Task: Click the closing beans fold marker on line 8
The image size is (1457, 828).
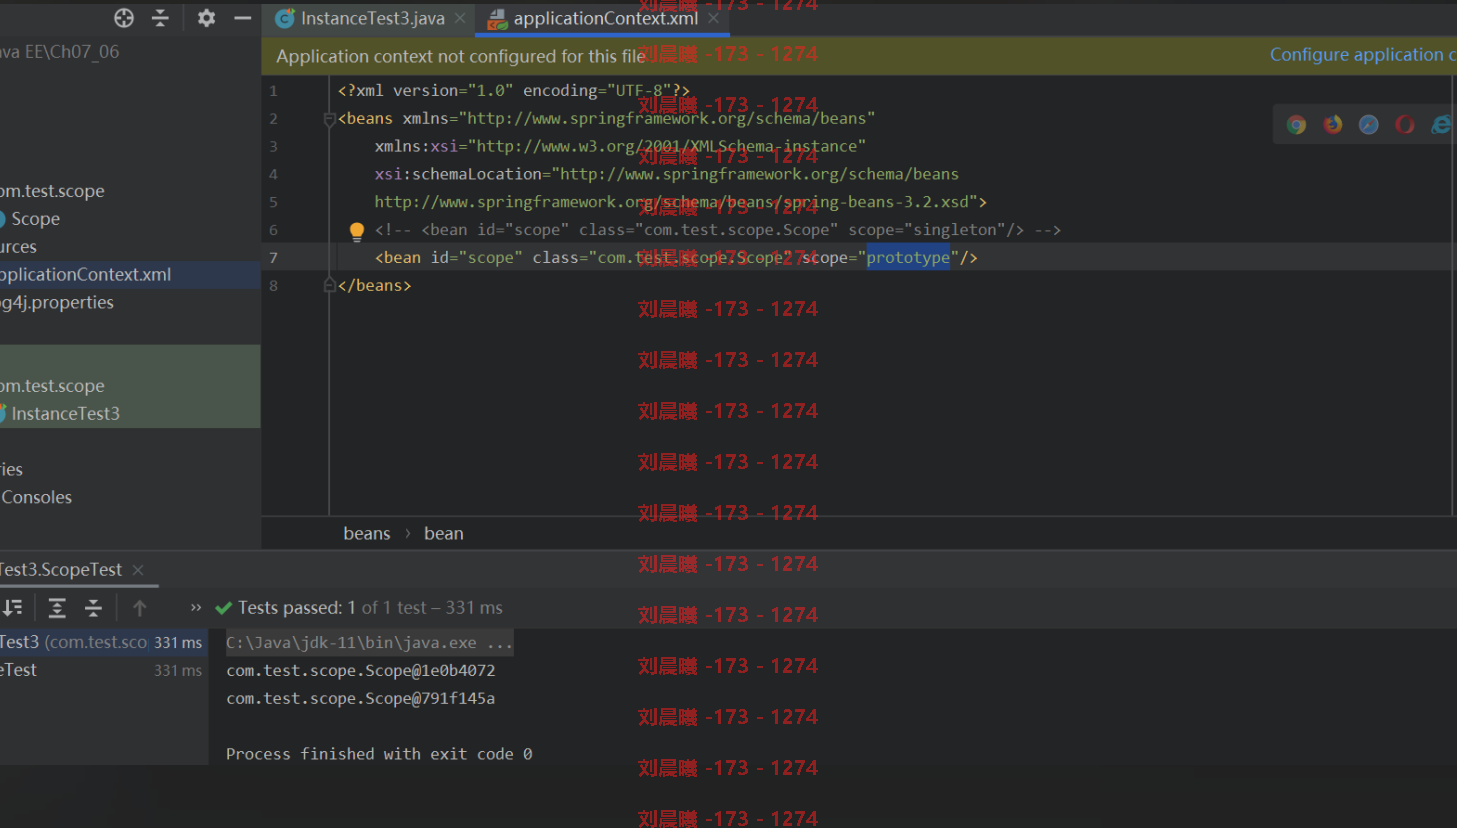Action: pos(329,286)
